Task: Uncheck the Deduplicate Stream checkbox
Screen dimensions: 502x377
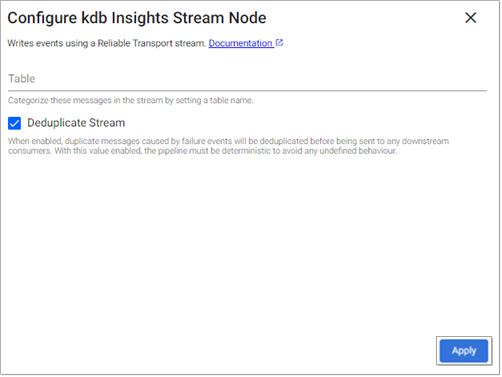Action: [14, 123]
